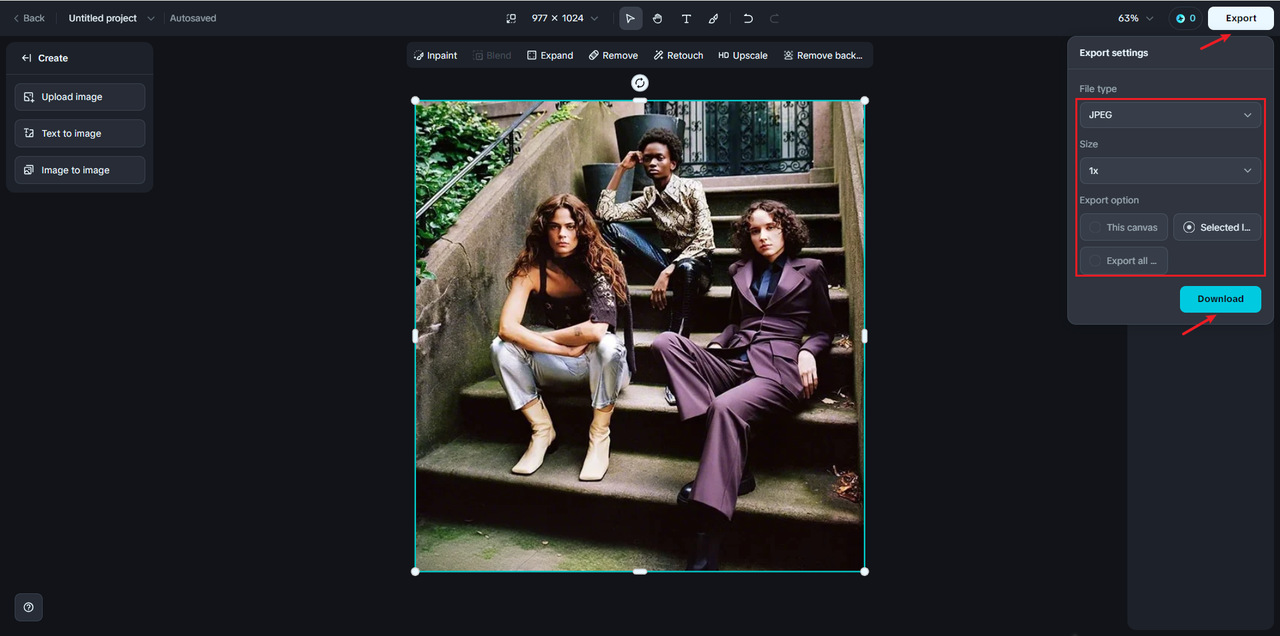Click the Image to image icon
1280x636 pixels.
[29, 170]
